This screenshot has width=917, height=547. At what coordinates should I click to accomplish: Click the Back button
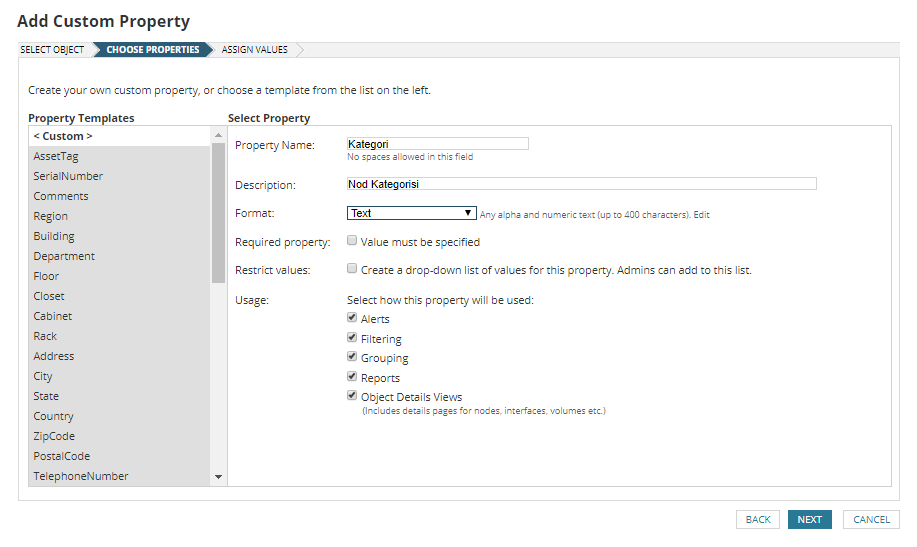(x=758, y=520)
